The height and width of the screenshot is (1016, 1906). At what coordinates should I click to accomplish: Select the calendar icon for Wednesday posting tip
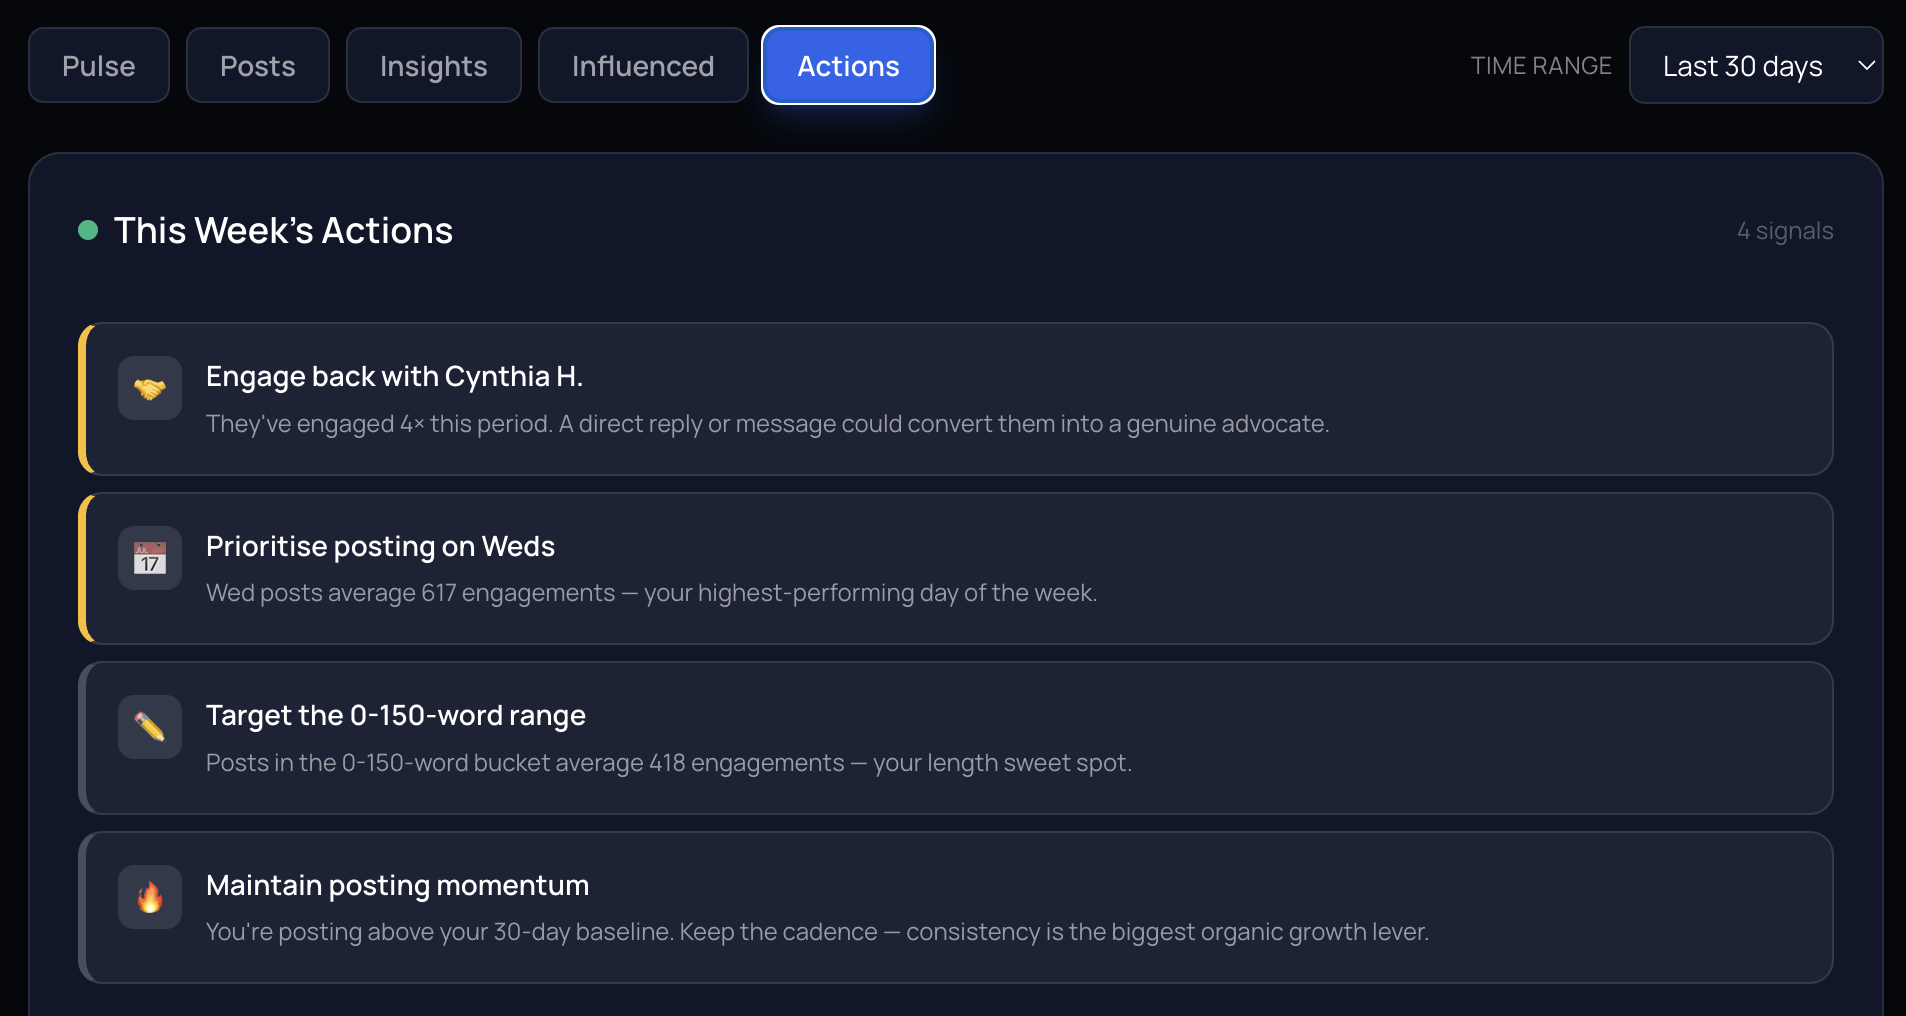(x=149, y=558)
